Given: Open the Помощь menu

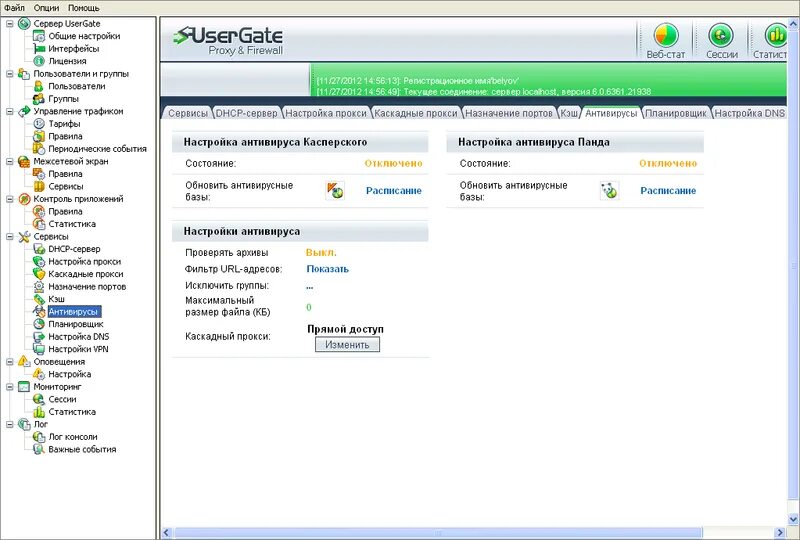Looking at the screenshot, I should tap(84, 8).
